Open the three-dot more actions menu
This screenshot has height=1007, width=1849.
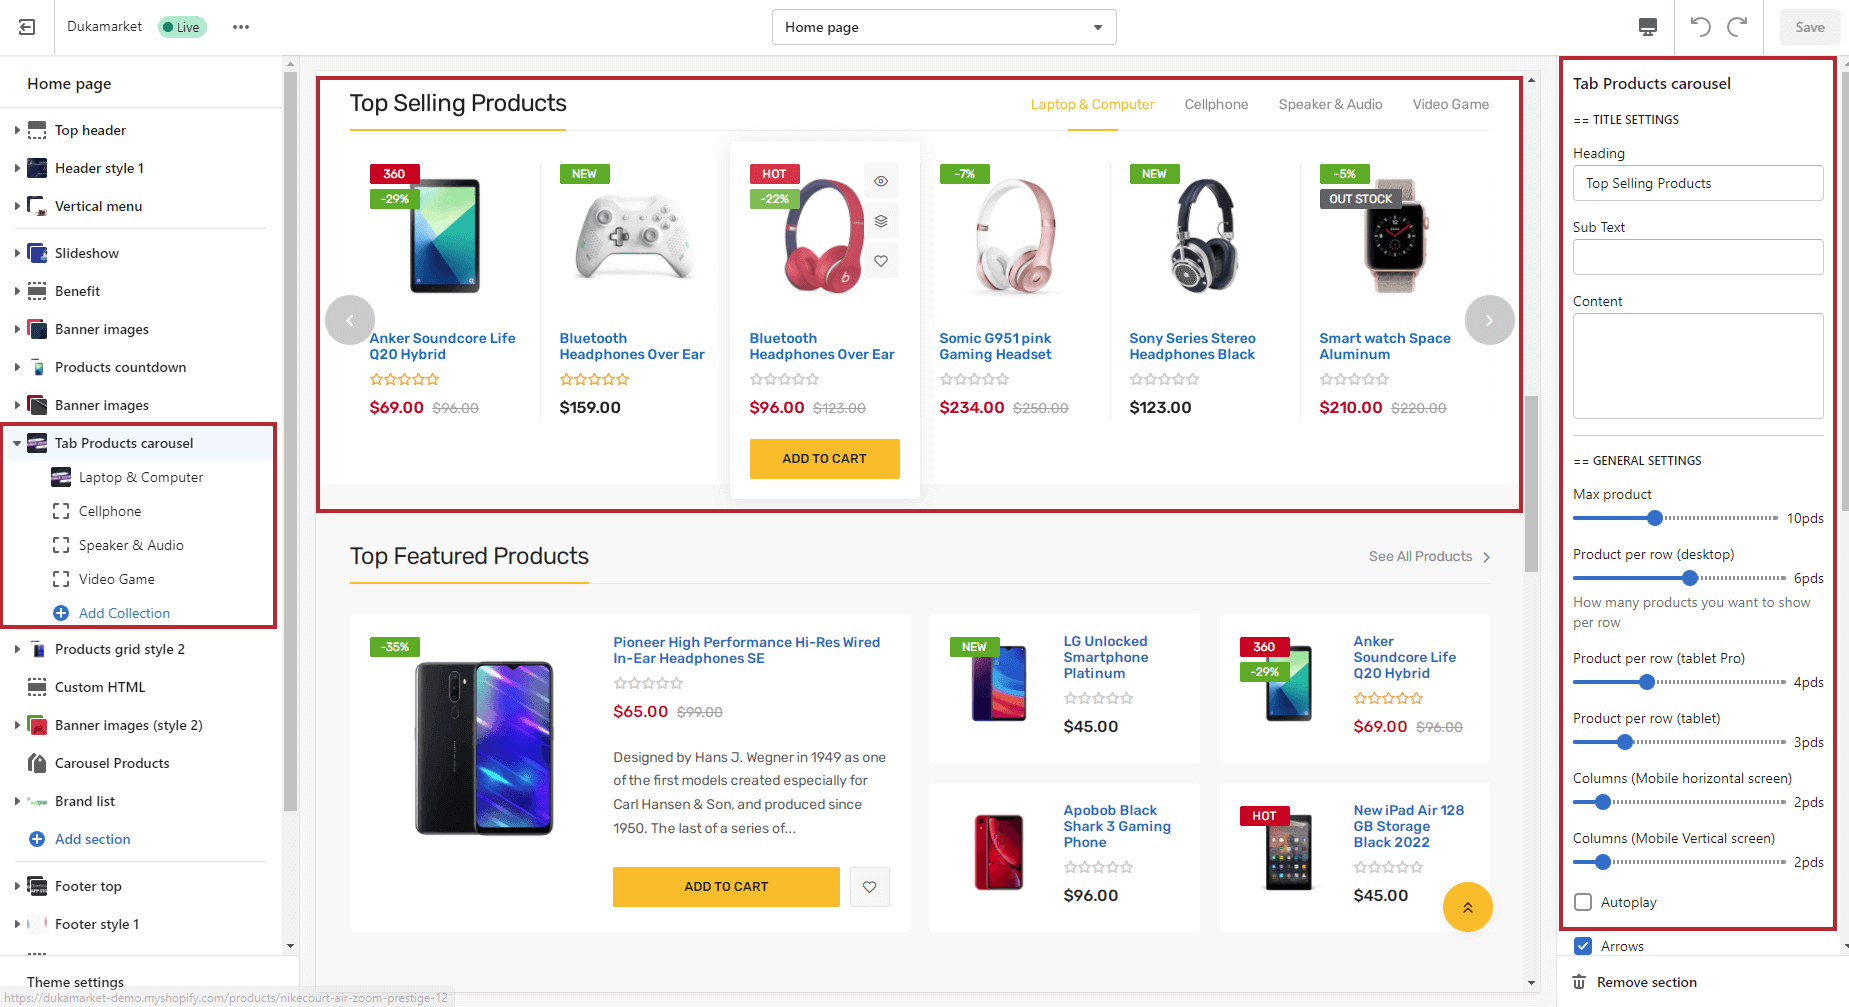(241, 27)
